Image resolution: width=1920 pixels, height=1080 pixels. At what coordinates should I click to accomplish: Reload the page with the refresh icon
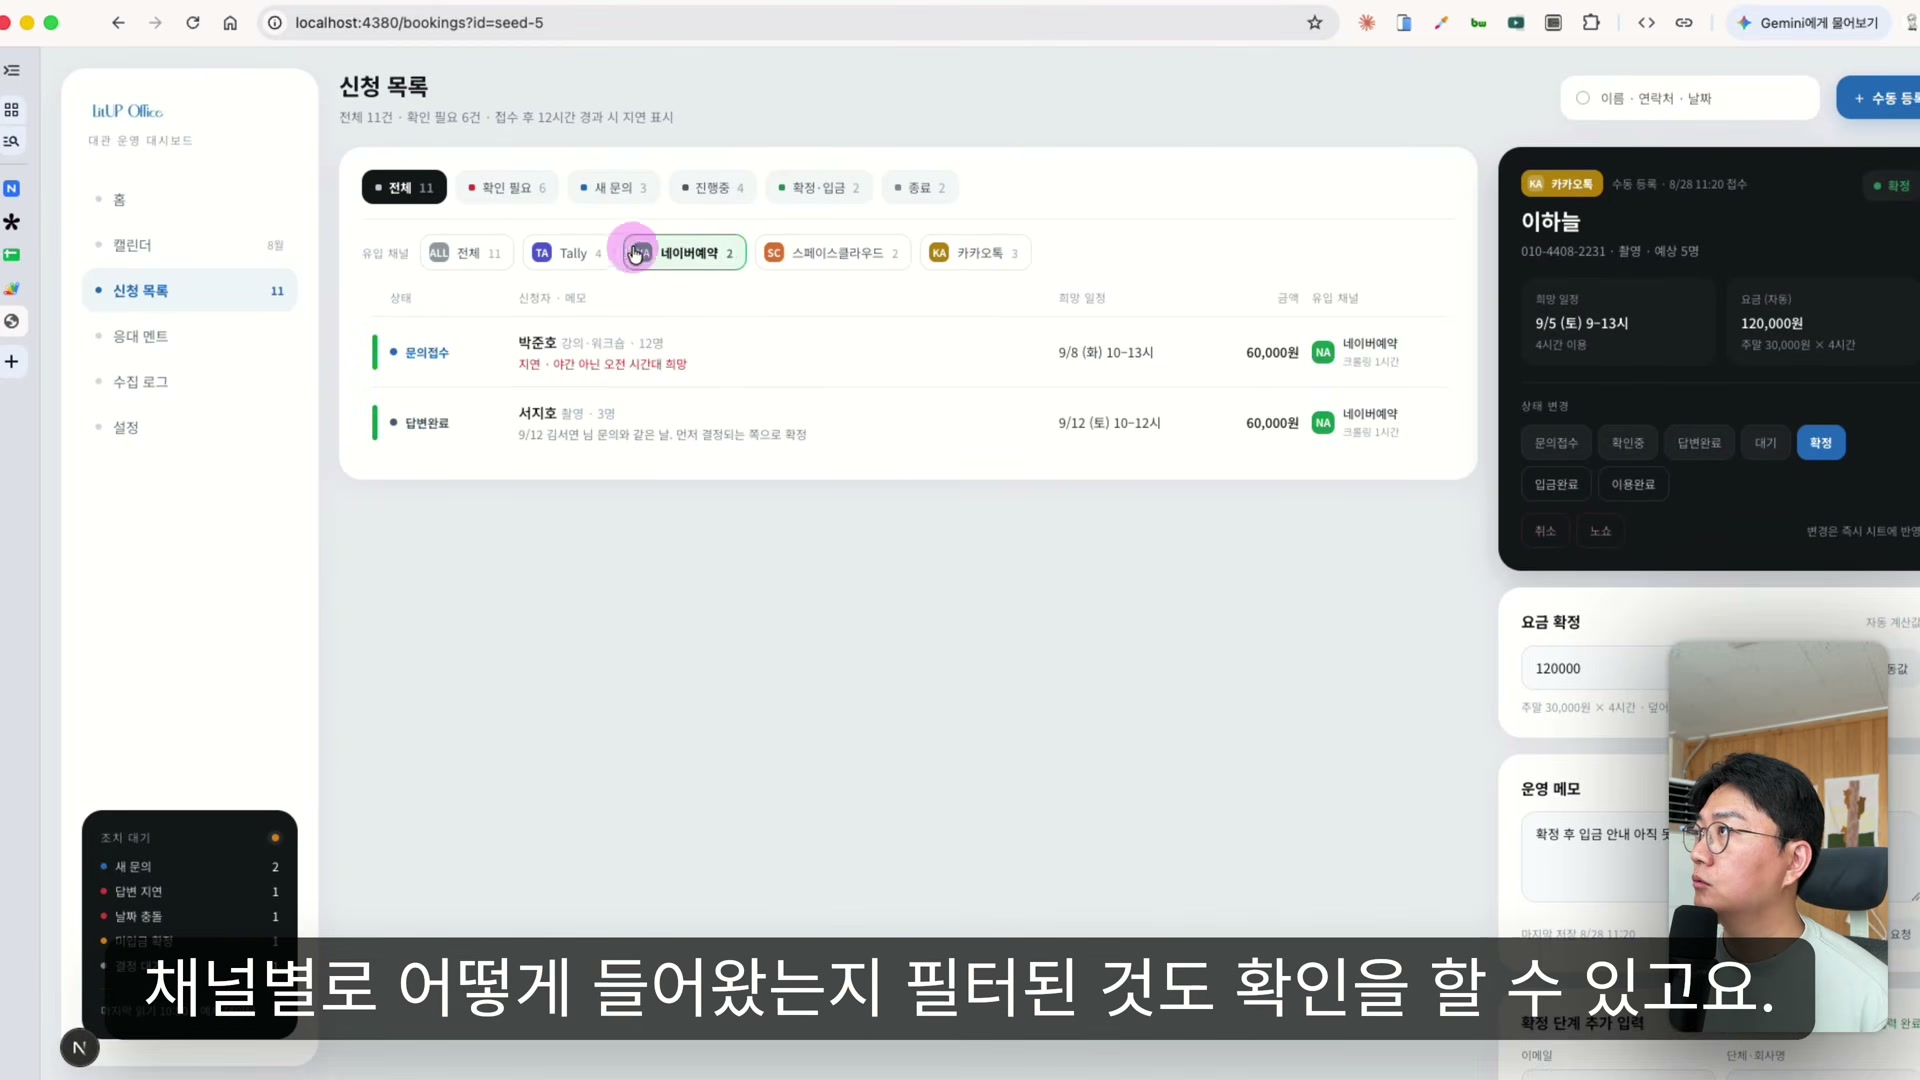click(x=193, y=22)
